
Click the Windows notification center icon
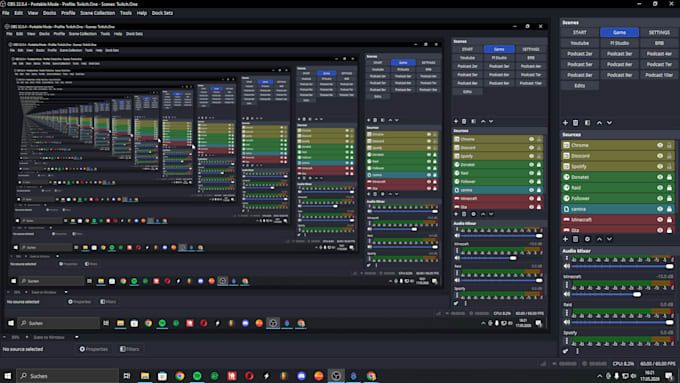670,376
